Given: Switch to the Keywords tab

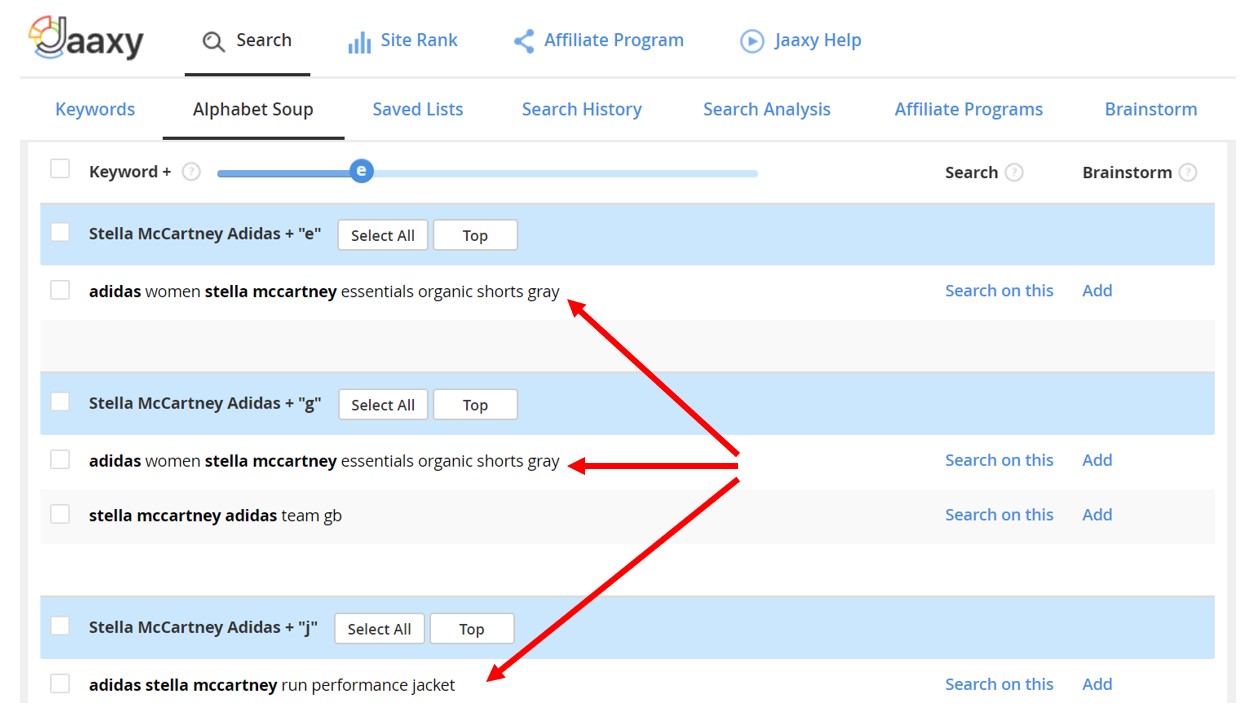Looking at the screenshot, I should click(95, 110).
